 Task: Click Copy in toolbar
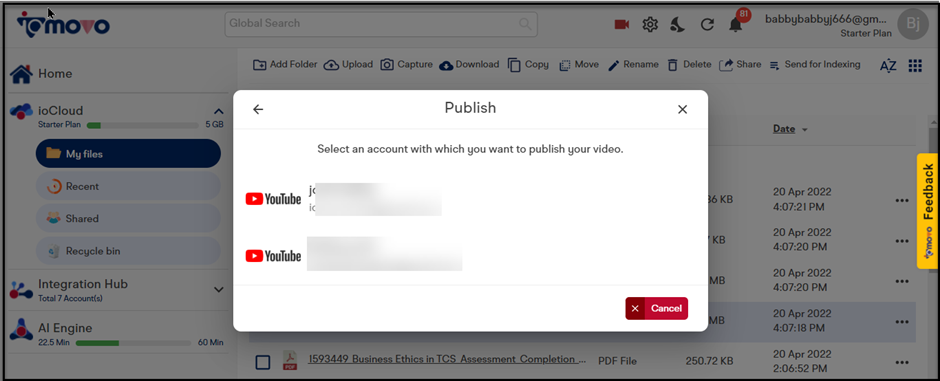coord(528,65)
